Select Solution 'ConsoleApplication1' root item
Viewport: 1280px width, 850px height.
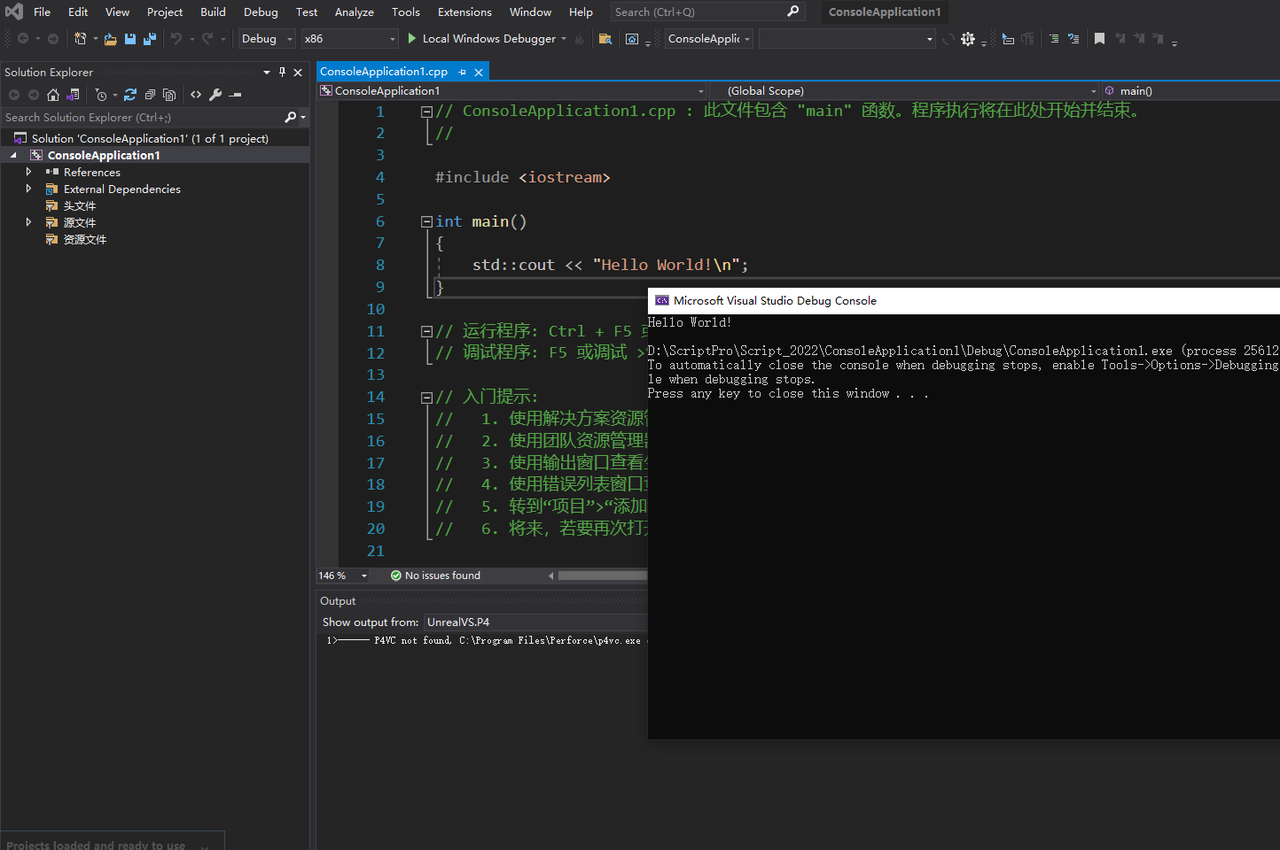[x=150, y=139]
